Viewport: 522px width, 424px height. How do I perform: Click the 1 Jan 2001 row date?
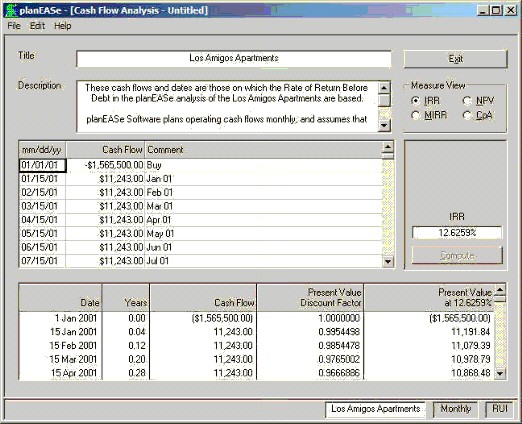click(x=75, y=318)
